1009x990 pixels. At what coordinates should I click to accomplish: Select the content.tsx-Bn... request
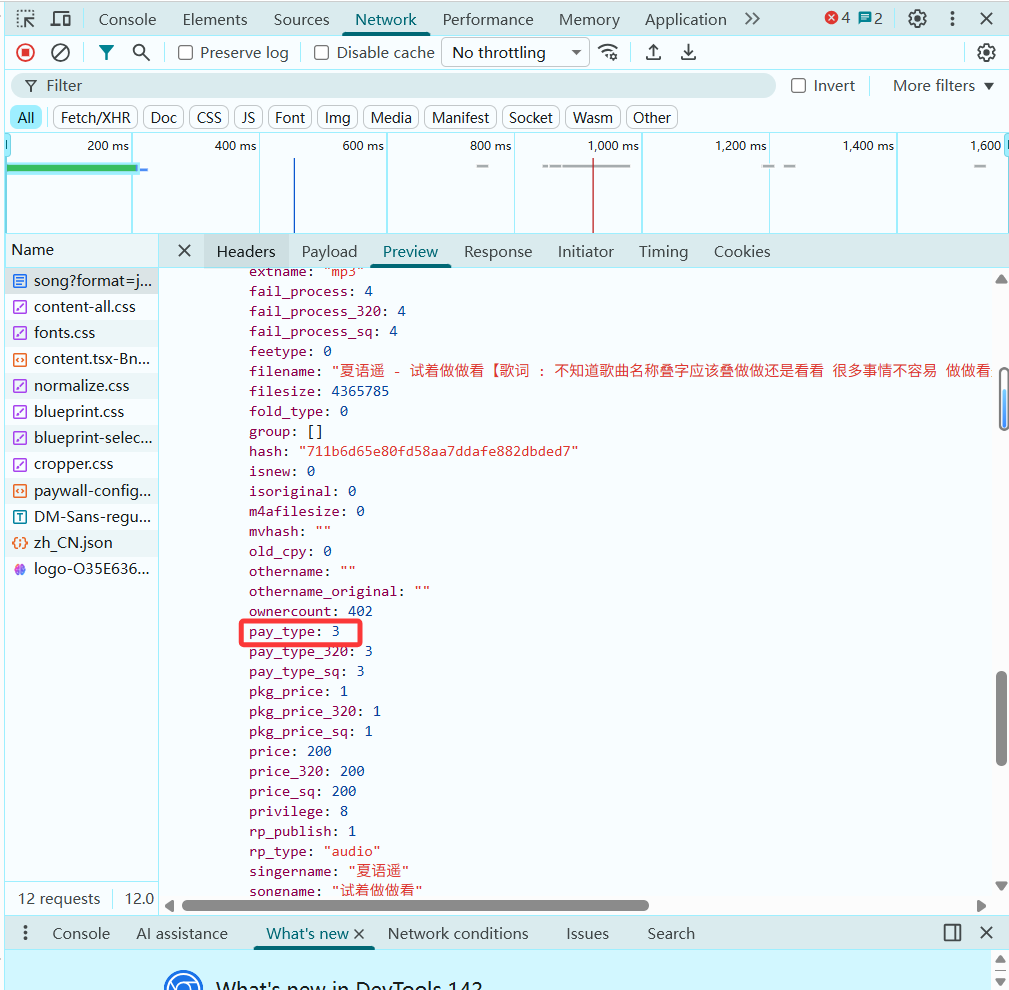(82, 359)
